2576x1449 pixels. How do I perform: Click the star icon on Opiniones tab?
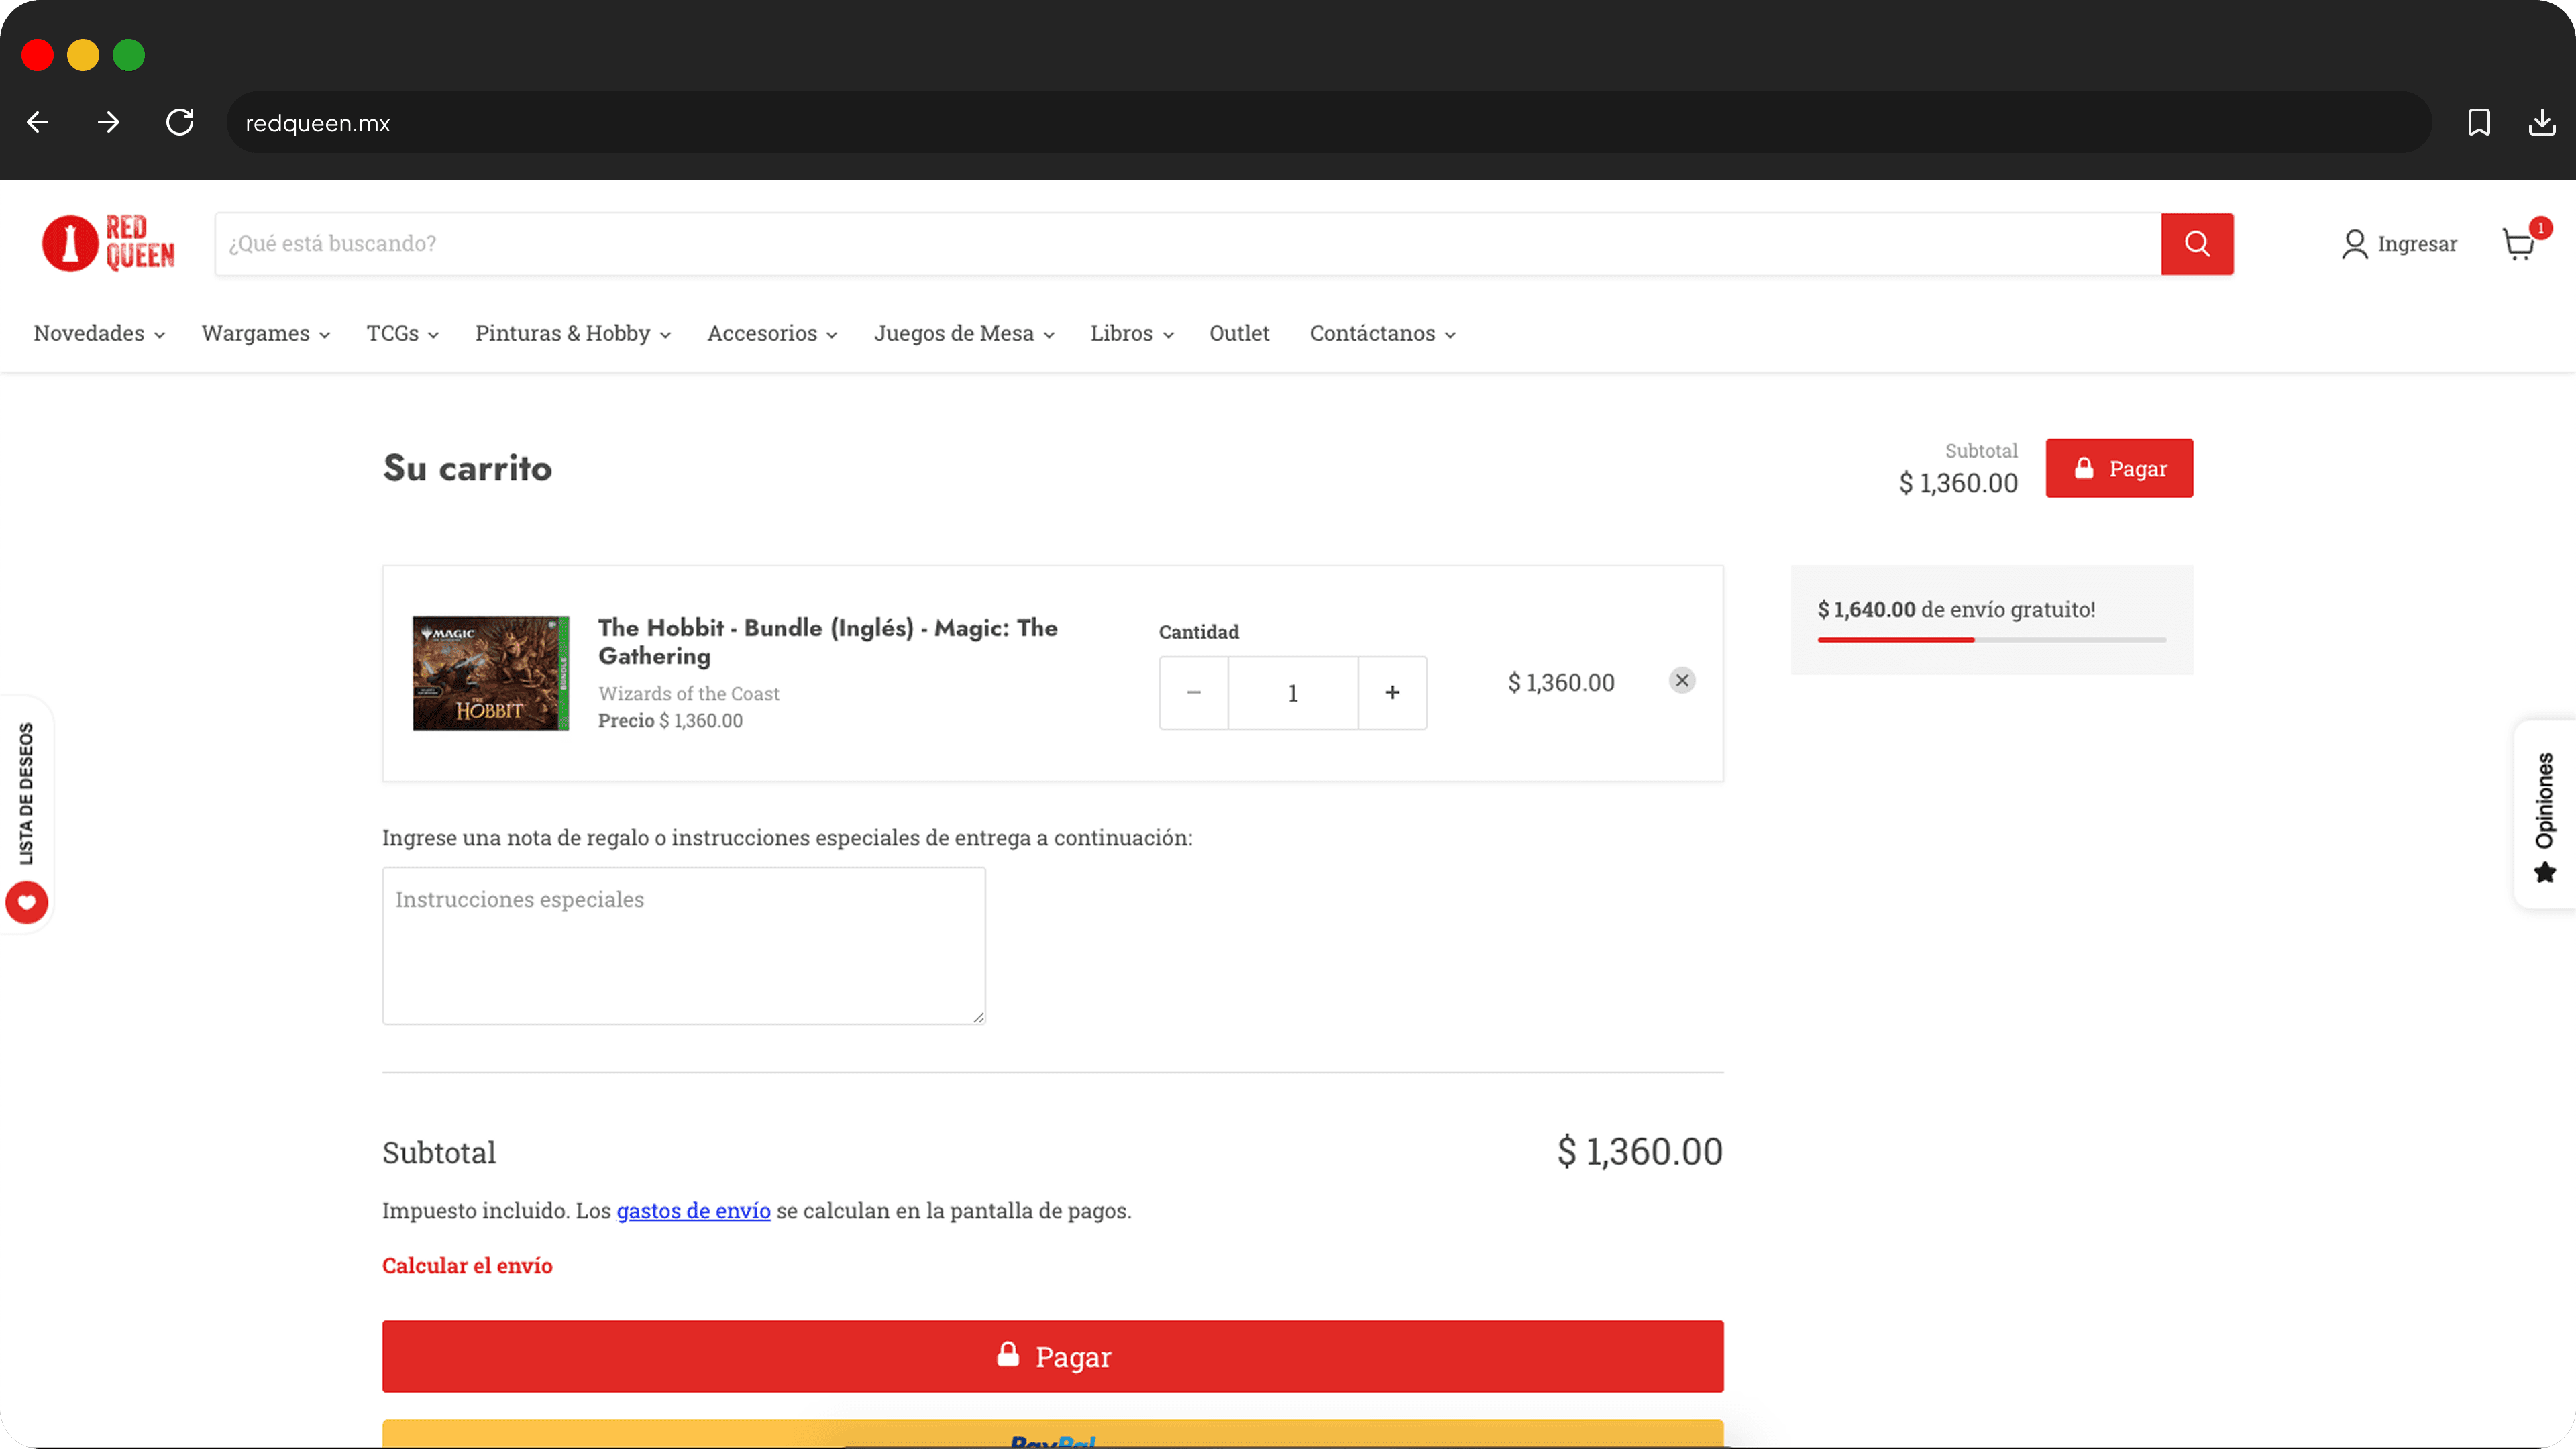[x=2545, y=873]
